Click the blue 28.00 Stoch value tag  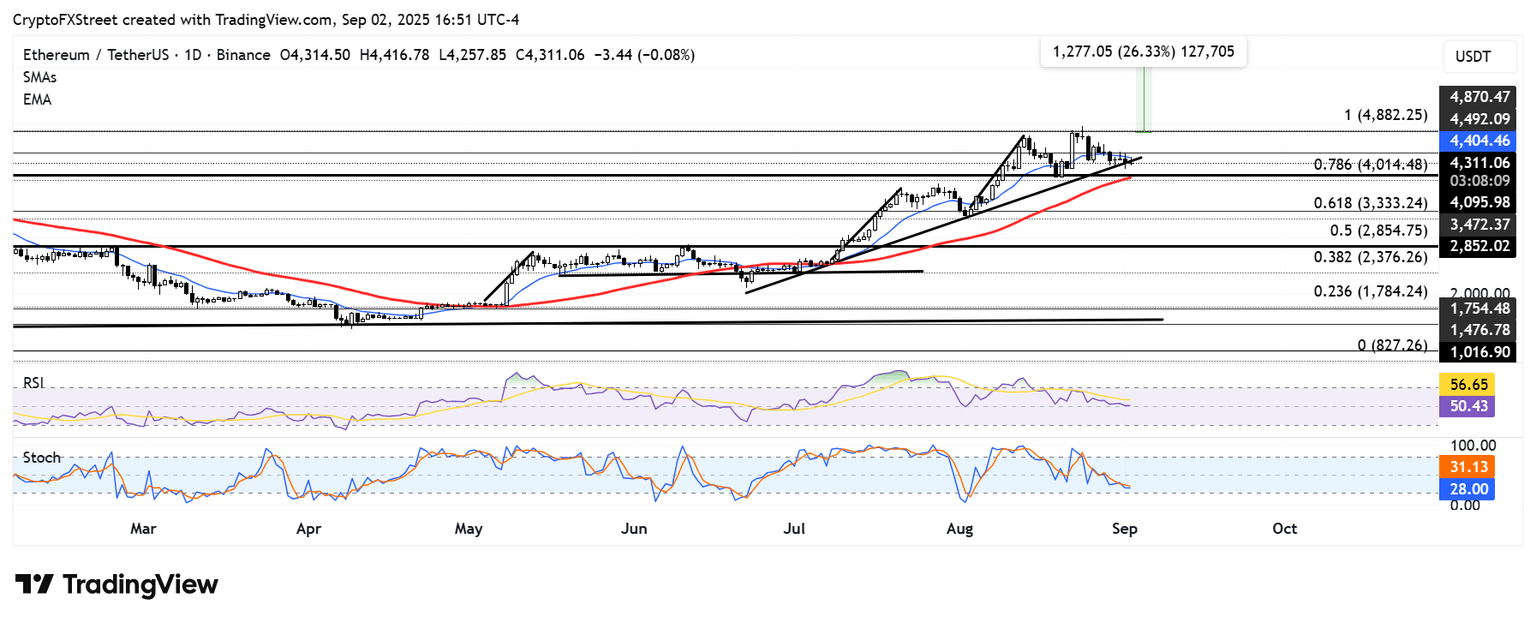1476,488
